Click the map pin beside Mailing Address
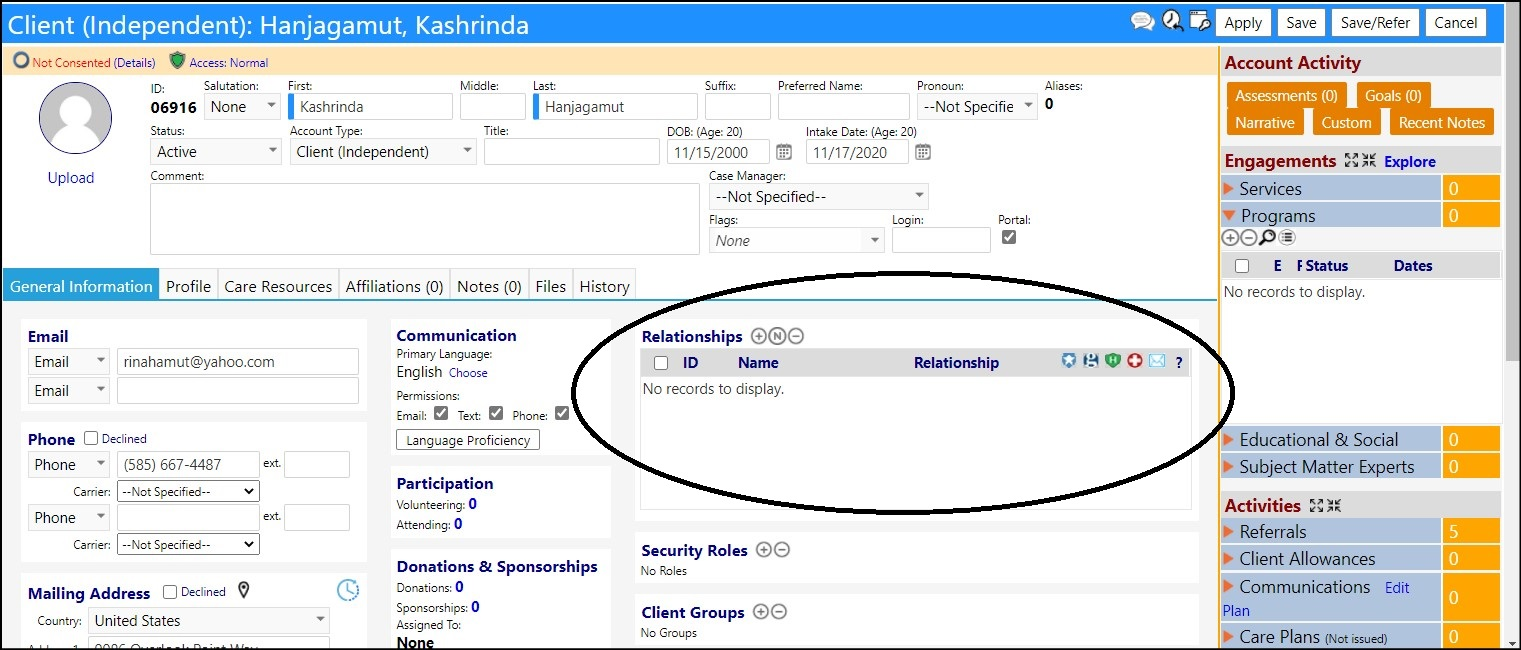 pos(243,591)
